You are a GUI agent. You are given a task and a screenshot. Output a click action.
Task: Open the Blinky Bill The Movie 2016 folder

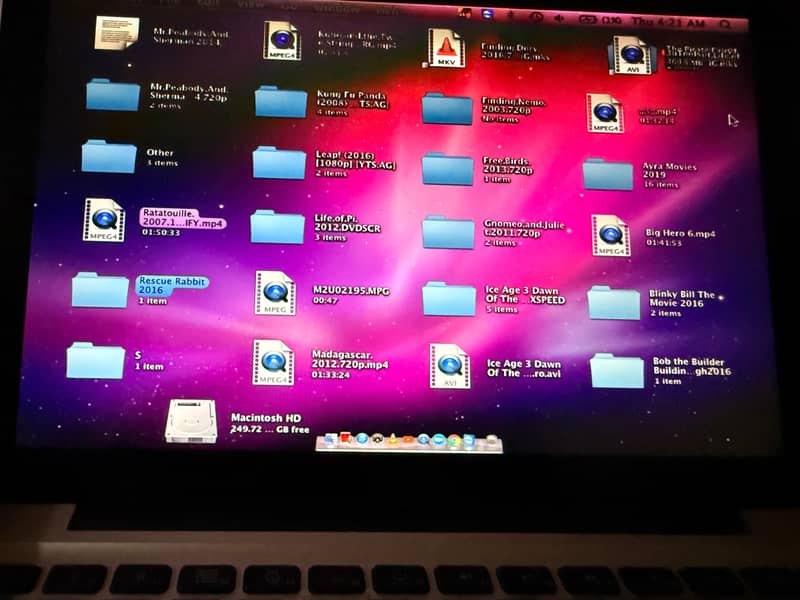(613, 303)
